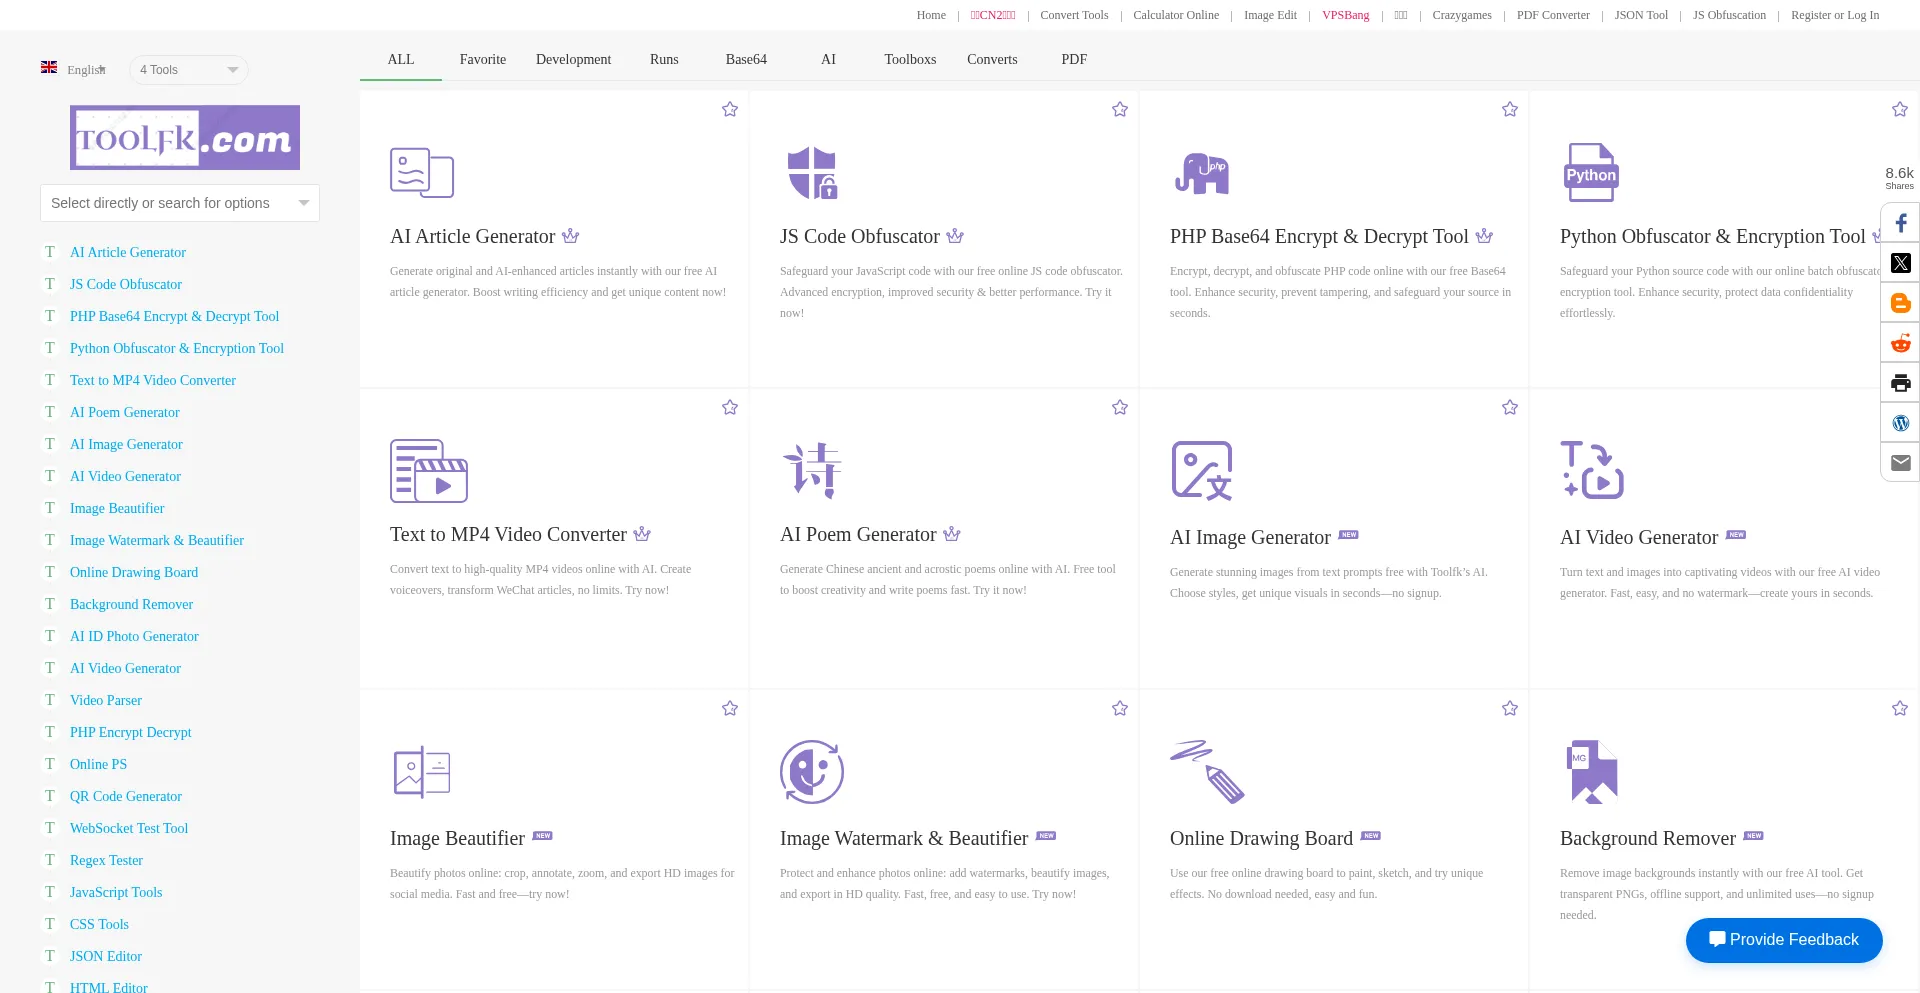The image size is (1920, 993).
Task: Expand the 4 Tools dropdown
Action: [188, 70]
